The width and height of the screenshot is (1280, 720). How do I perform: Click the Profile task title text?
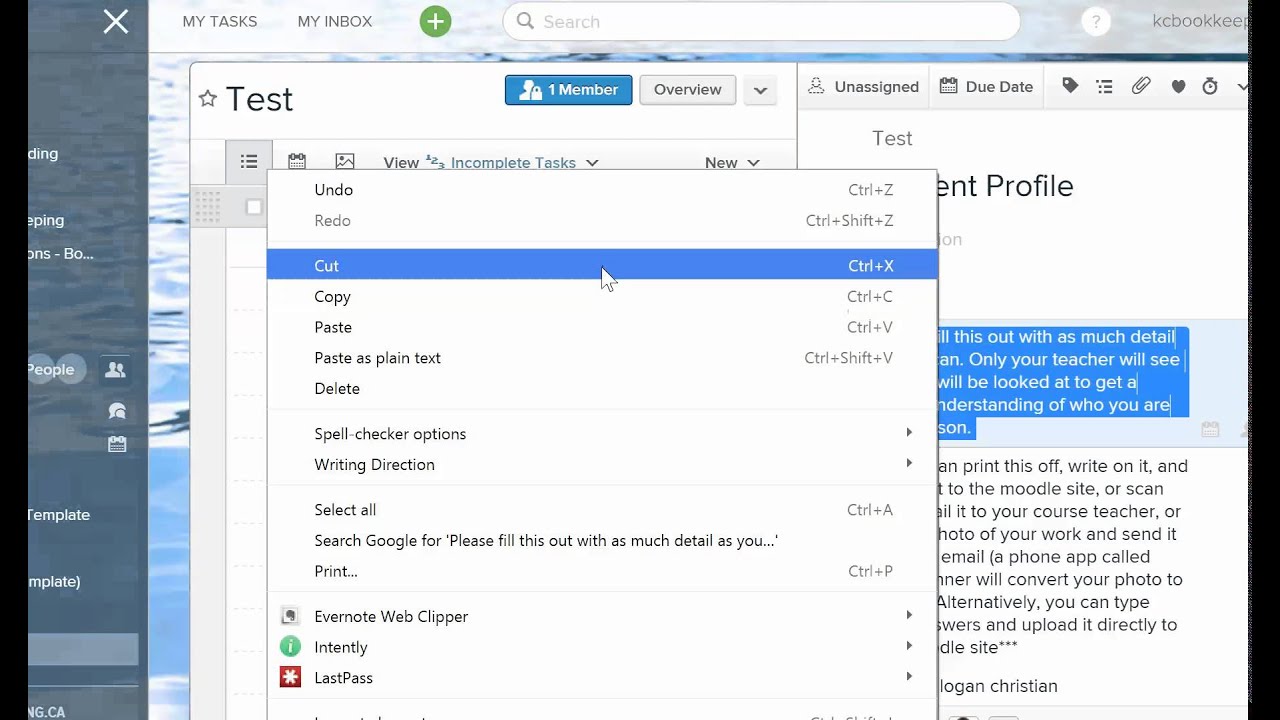pos(1006,186)
